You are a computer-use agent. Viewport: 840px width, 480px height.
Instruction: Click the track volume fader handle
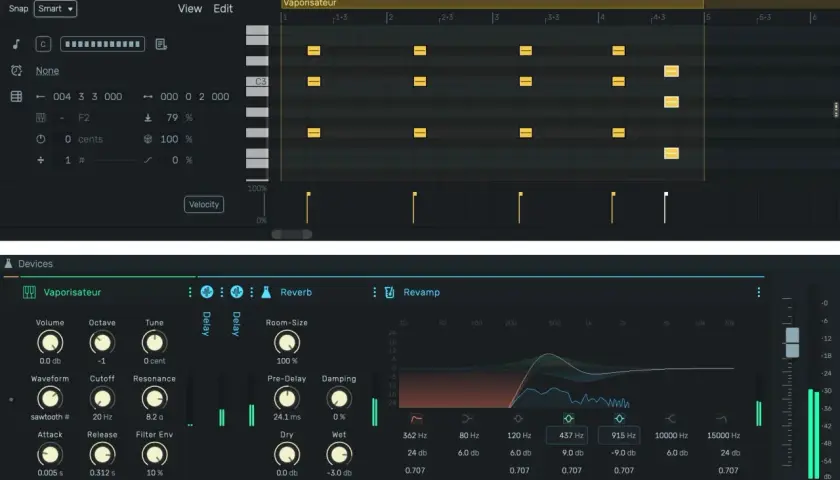pos(792,342)
